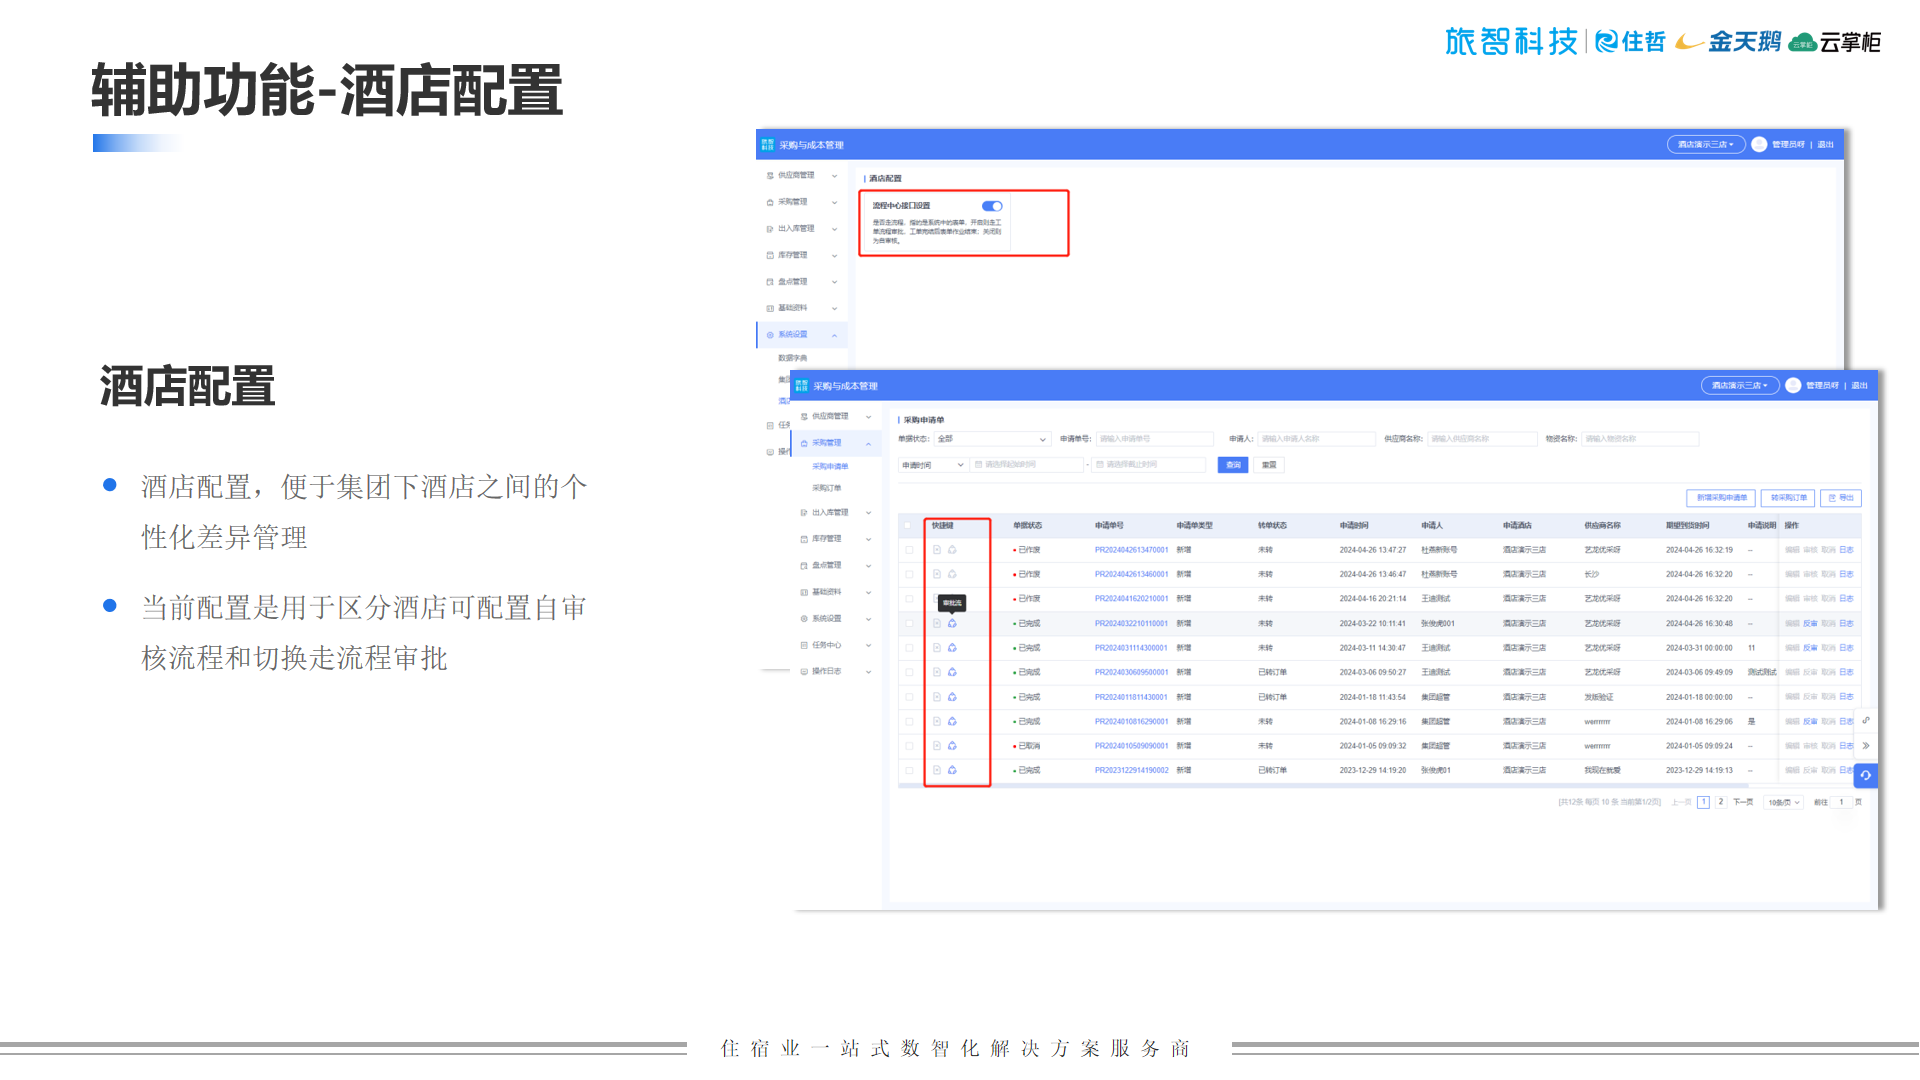The height and width of the screenshot is (1080, 1920).
Task: Click the blue customer service floating headset icon
Action: click(1865, 775)
